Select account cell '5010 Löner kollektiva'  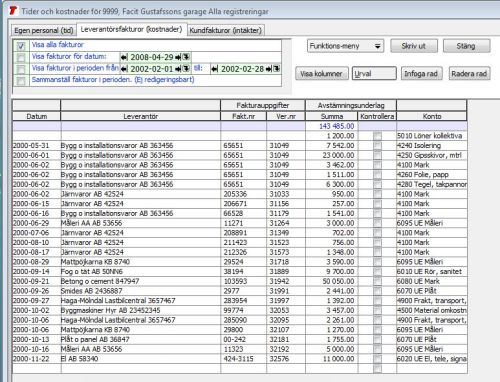coord(432,136)
